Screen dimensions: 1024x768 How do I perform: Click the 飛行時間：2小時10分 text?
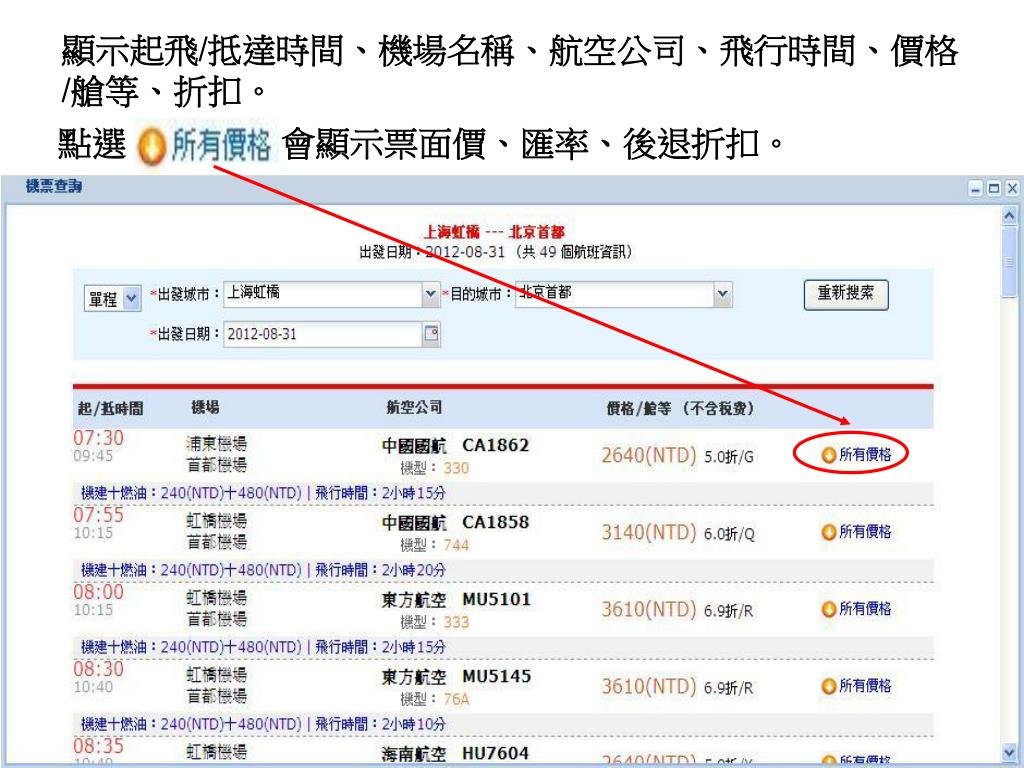pos(381,724)
